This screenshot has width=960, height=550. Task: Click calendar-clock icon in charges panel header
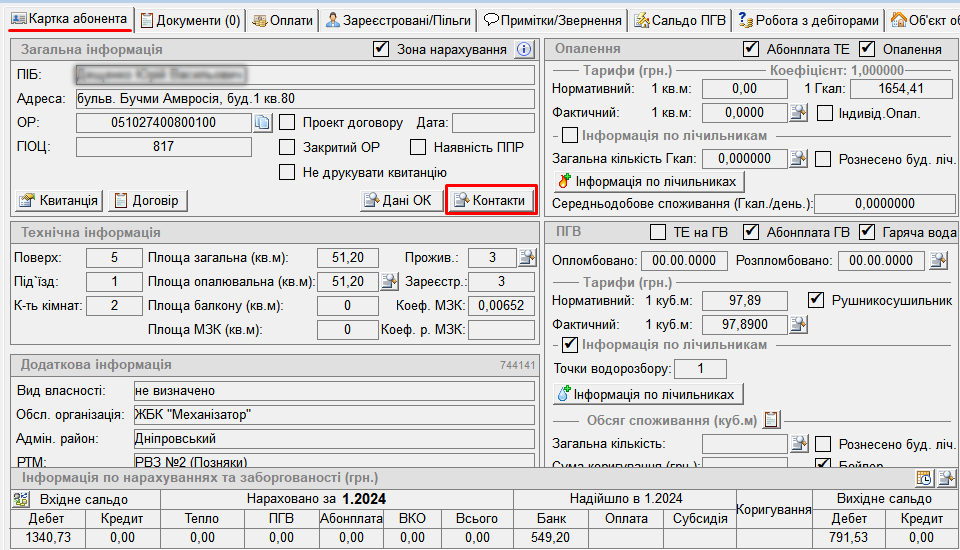(924, 478)
